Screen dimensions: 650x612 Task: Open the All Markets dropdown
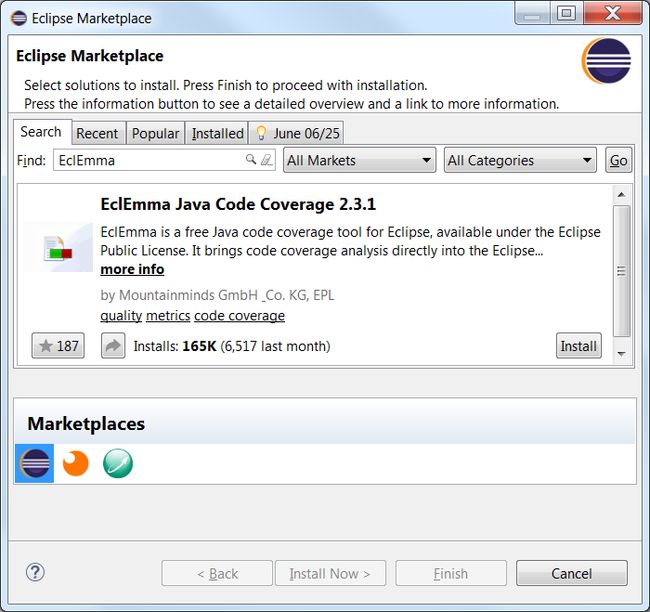click(359, 160)
